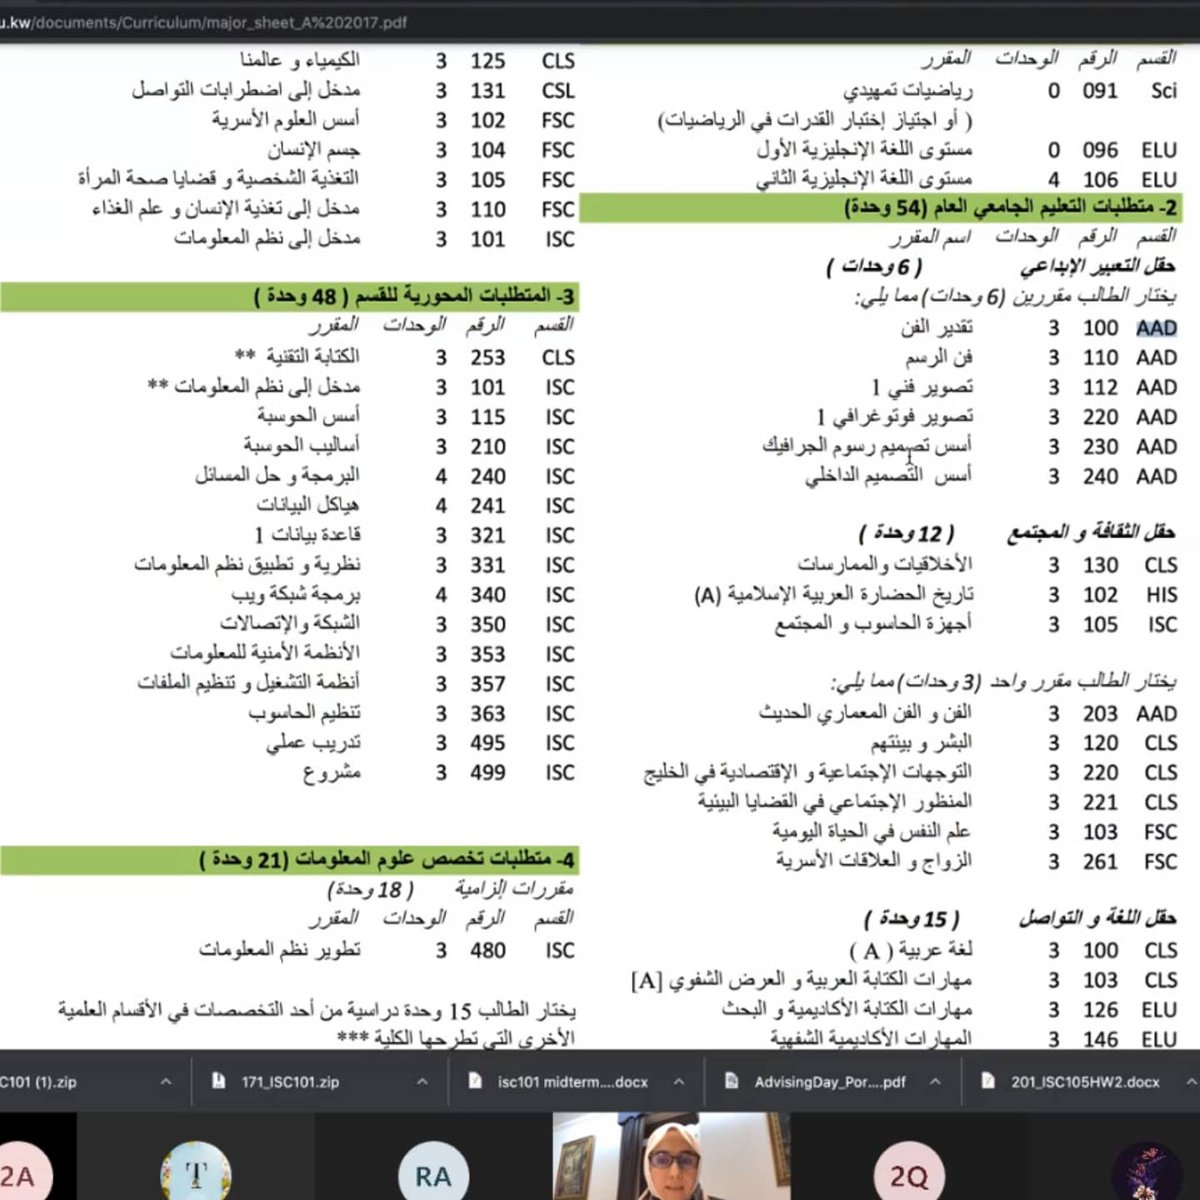Select the RA participant avatar
This screenshot has width=1200, height=1200.
tap(433, 1171)
